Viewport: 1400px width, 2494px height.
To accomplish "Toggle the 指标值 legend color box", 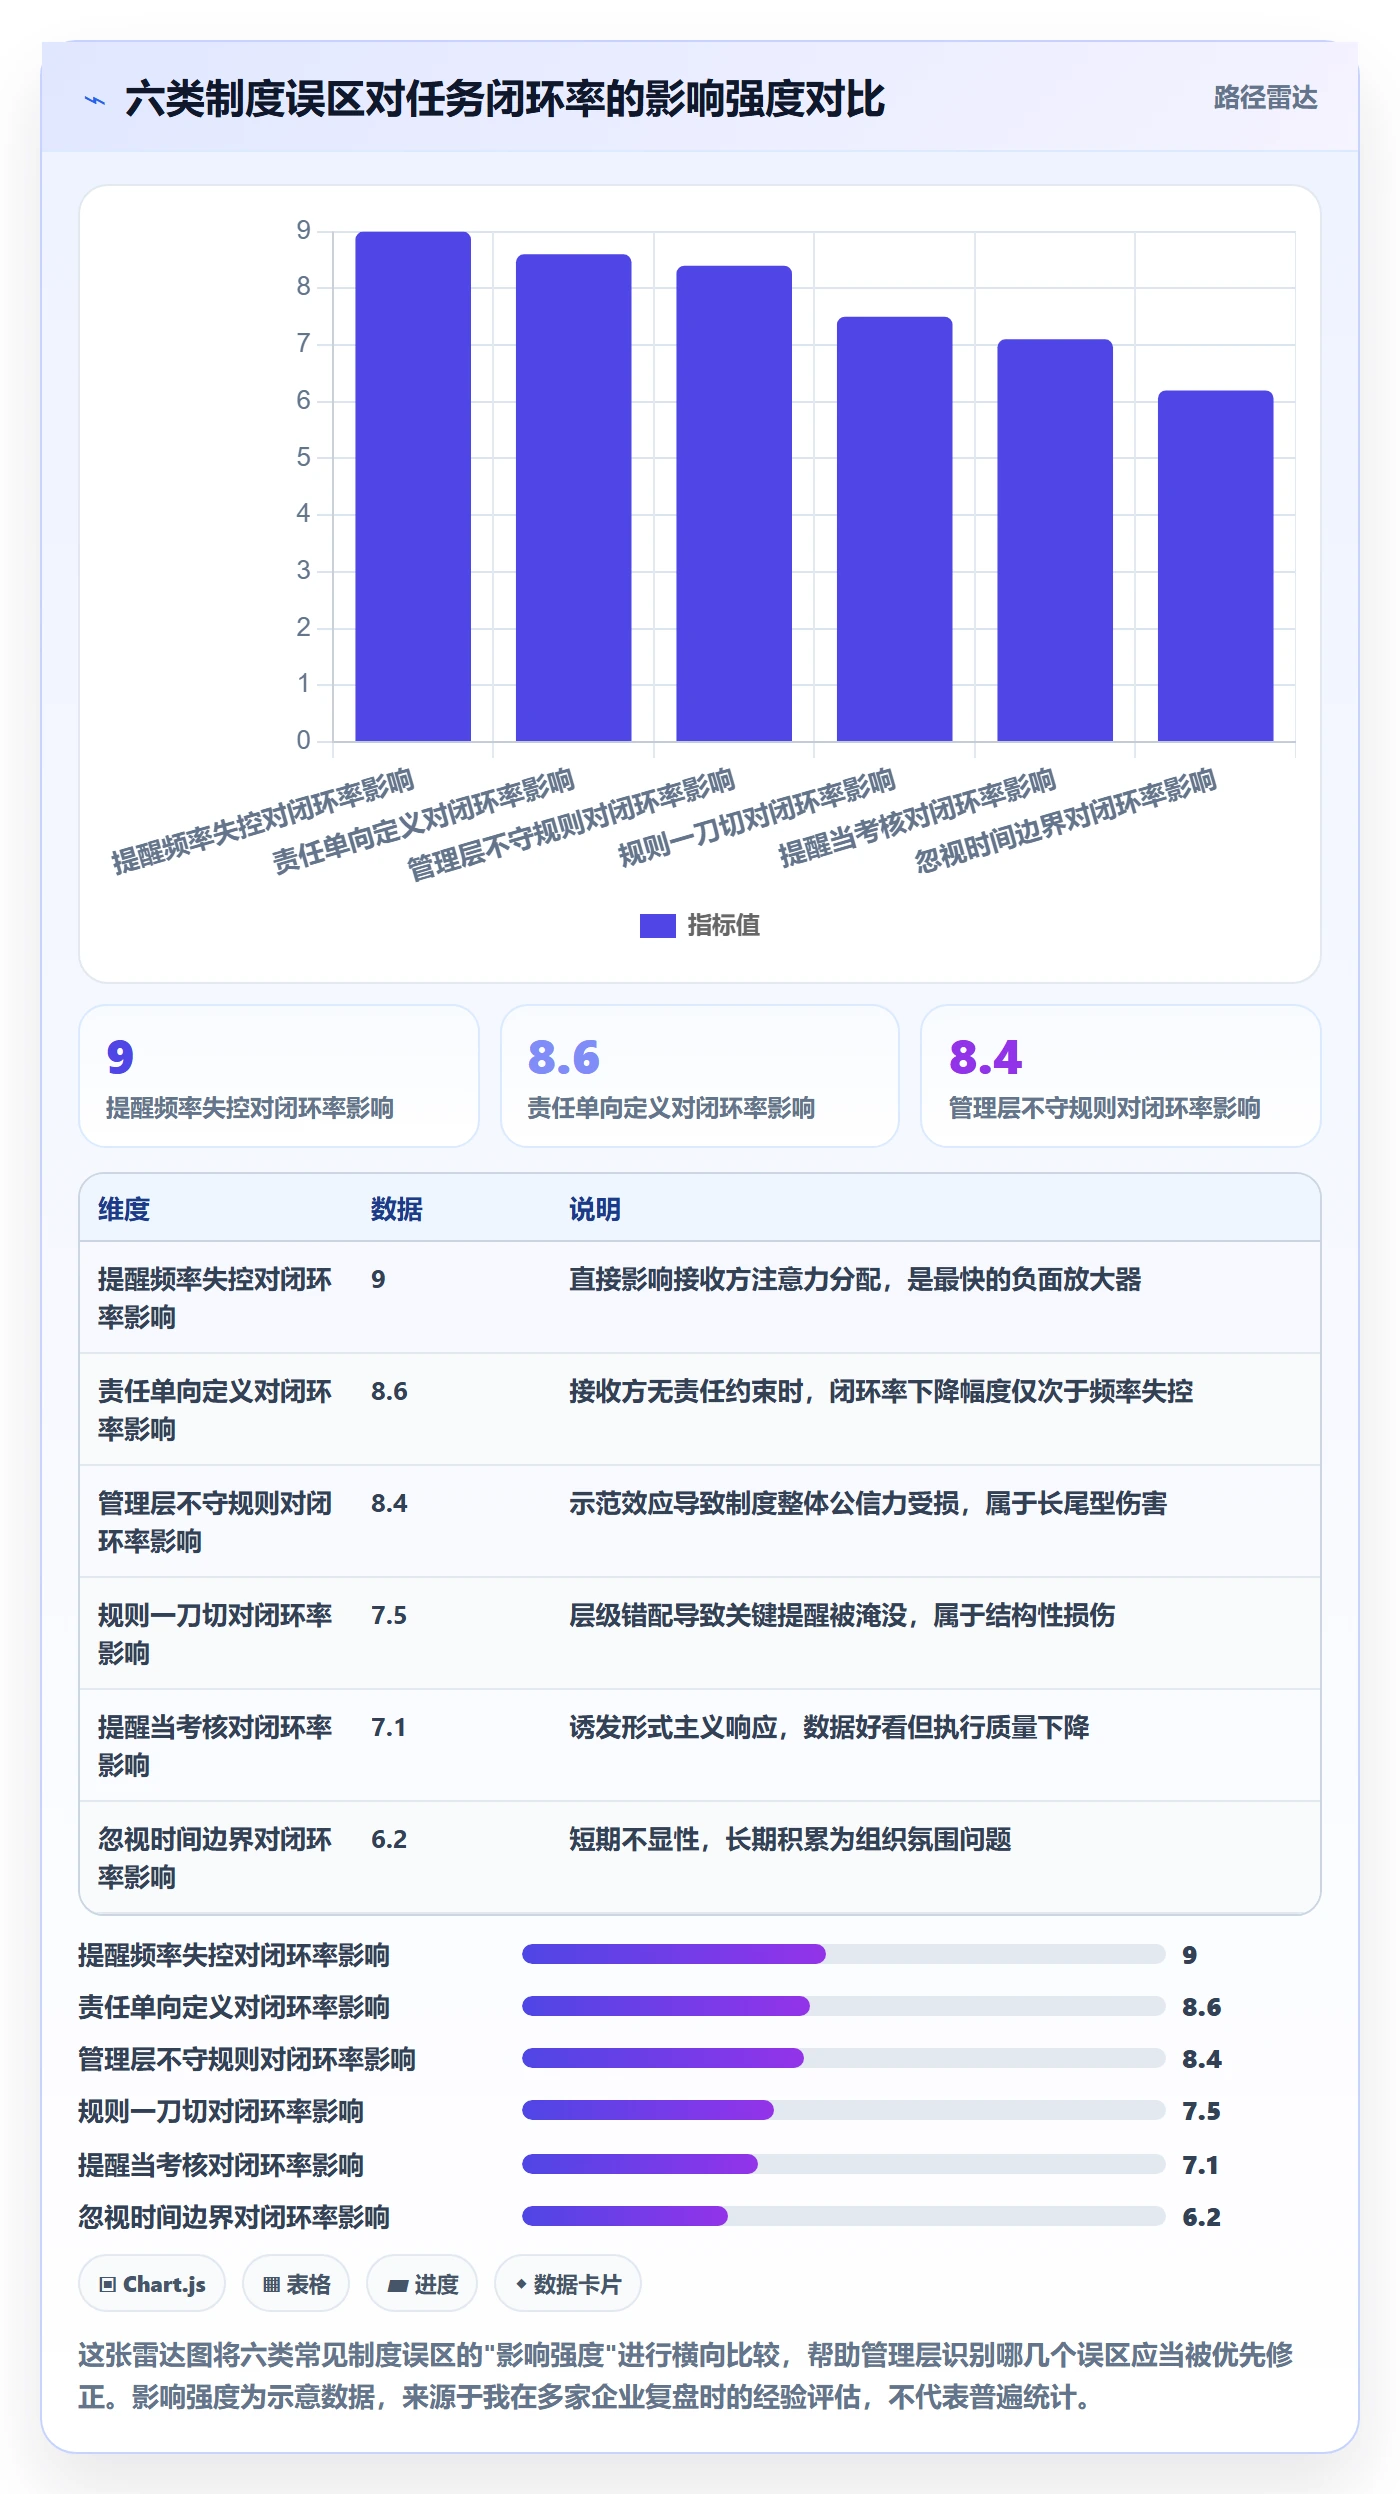I will 657,926.
